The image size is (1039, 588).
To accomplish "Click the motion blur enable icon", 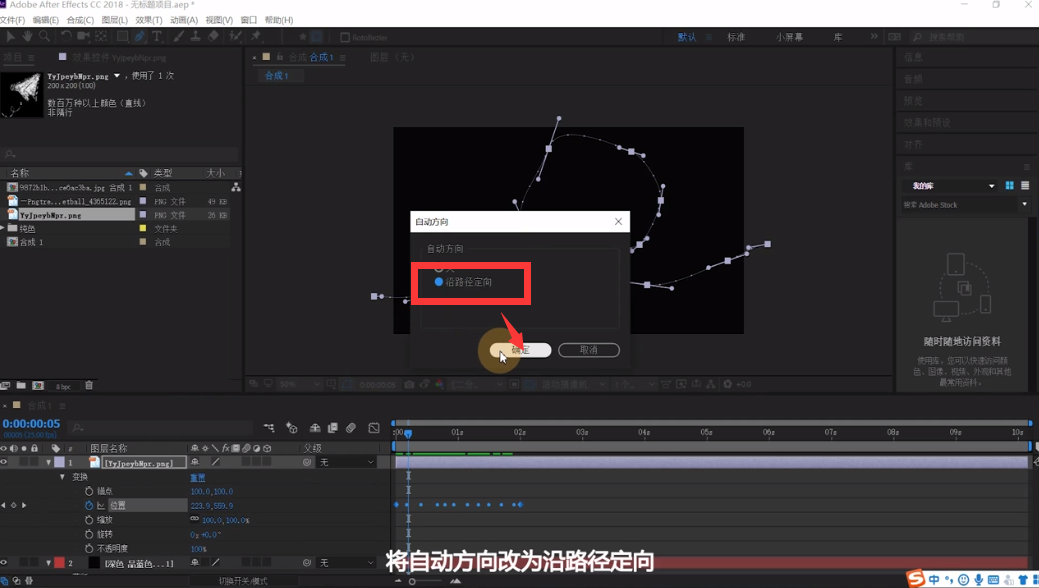I will (351, 428).
